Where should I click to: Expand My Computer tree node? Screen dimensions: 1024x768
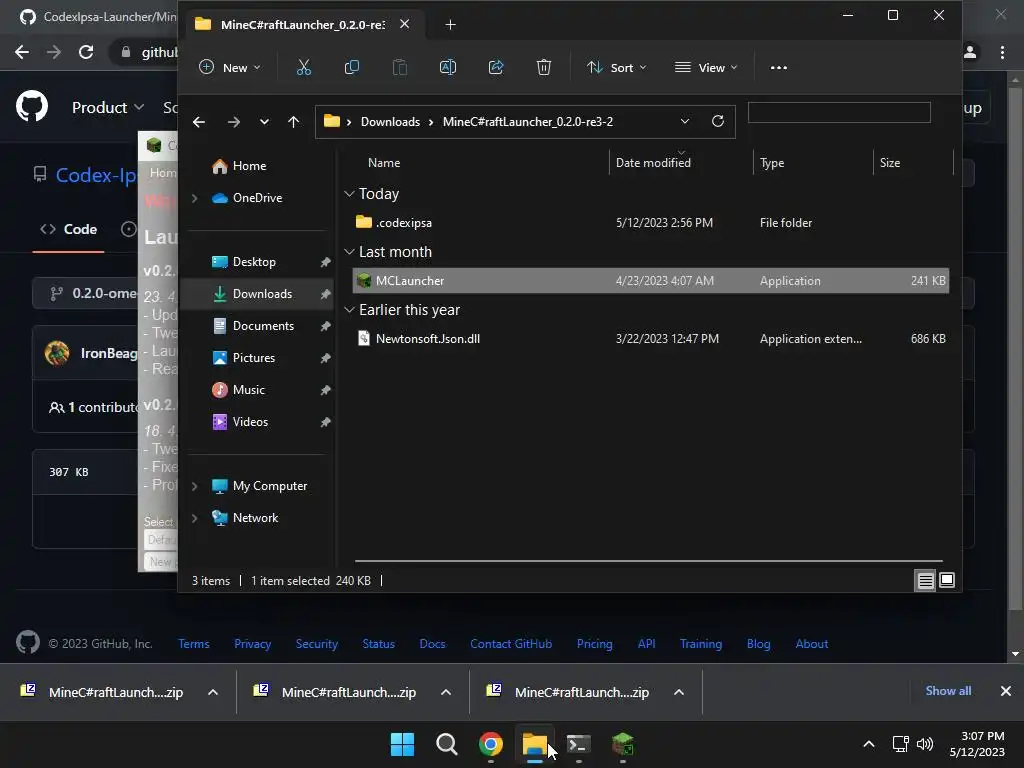(195, 486)
